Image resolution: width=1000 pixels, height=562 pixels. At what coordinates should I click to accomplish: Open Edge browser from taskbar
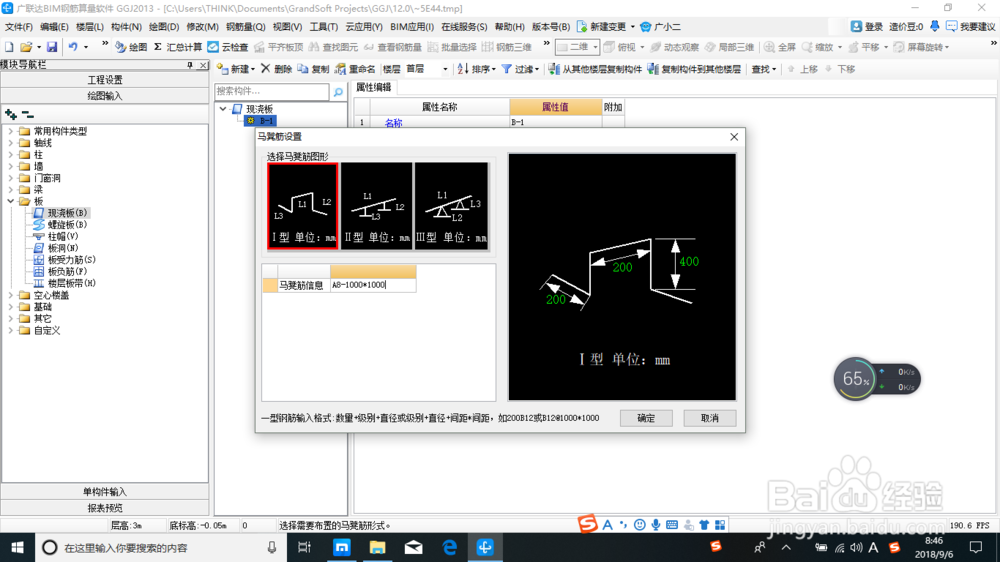450,547
